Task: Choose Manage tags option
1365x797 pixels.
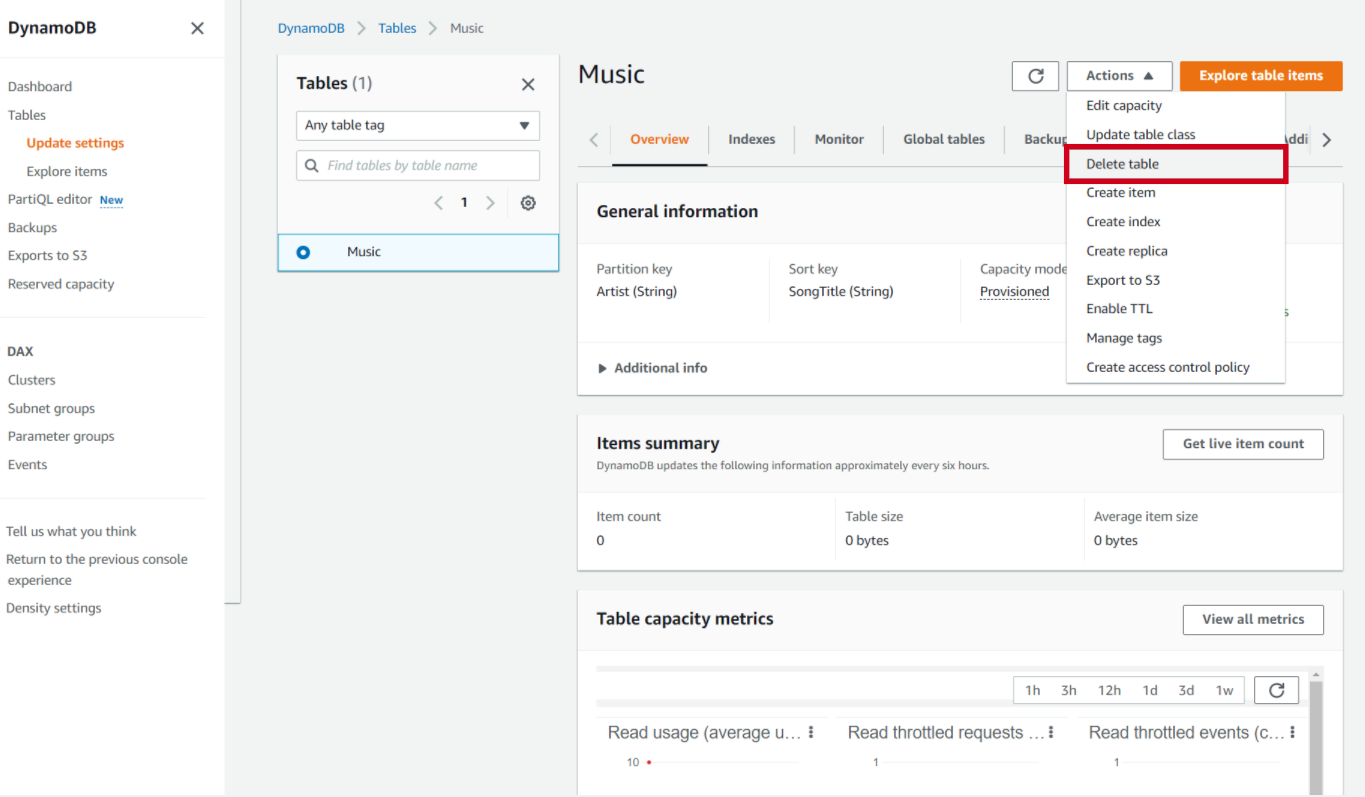Action: 1175,338
